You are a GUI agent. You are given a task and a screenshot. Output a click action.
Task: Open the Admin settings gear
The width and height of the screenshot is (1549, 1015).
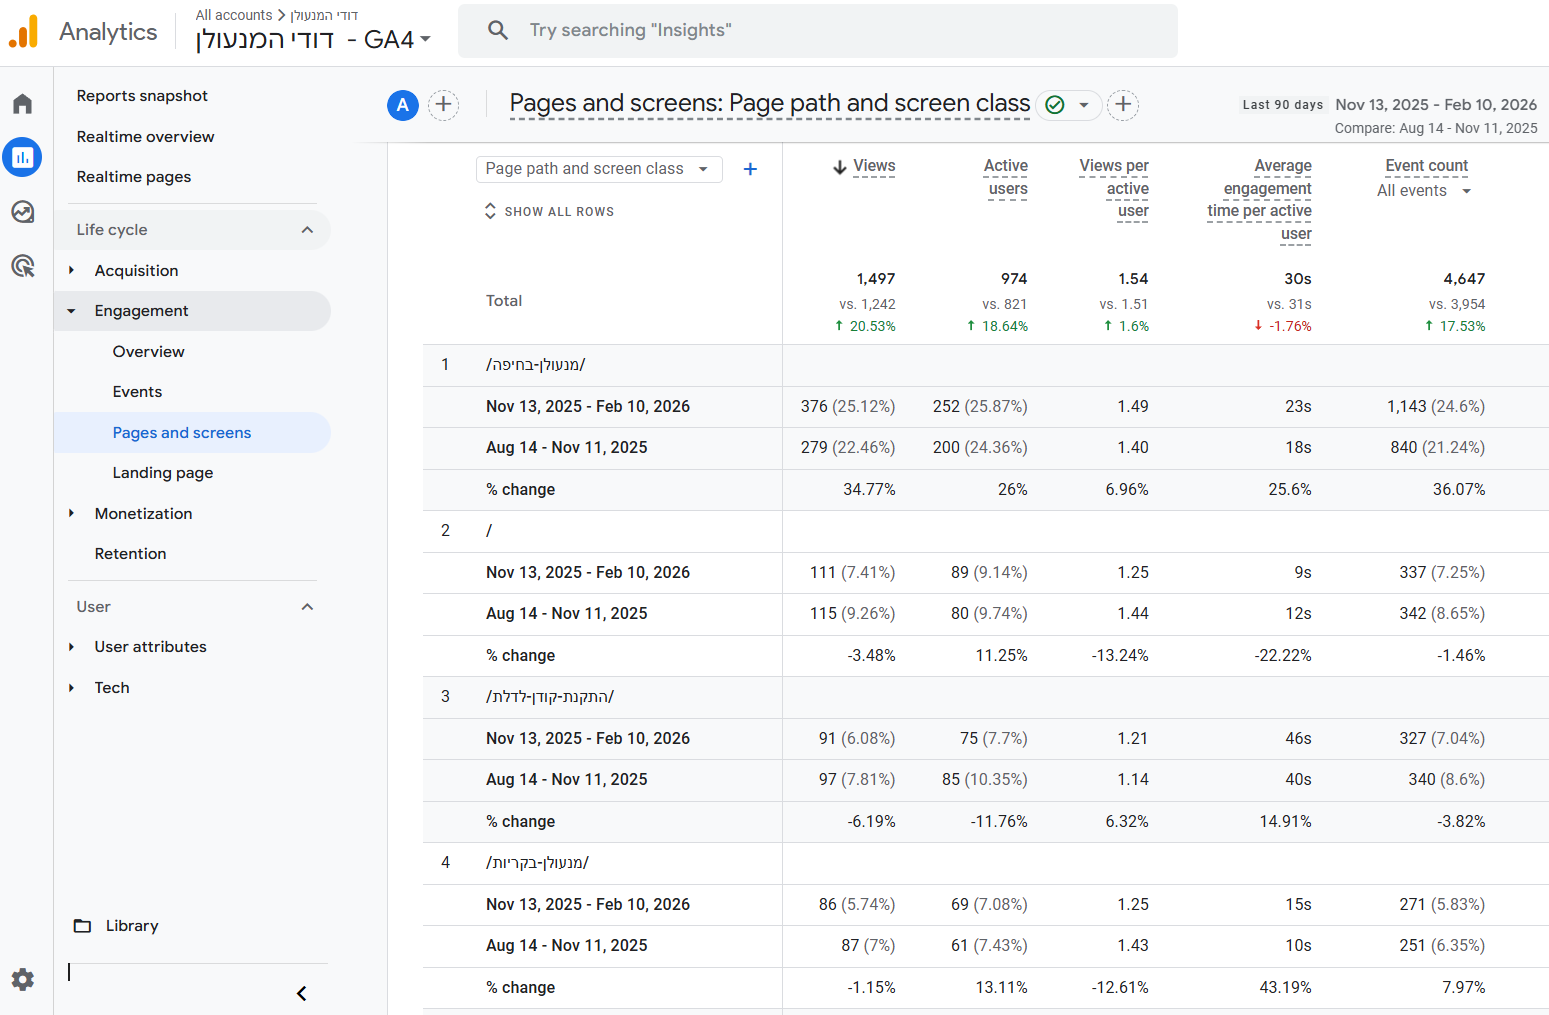click(x=22, y=979)
